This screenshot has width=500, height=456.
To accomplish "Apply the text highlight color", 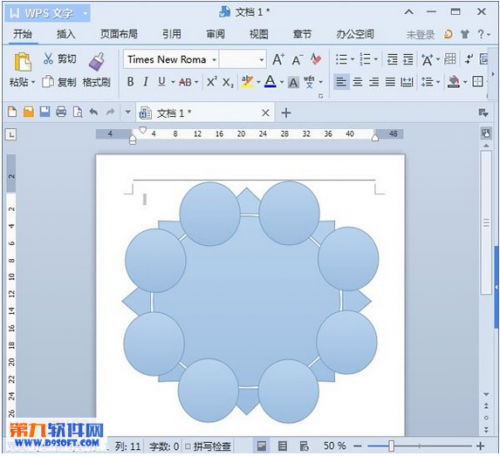I will point(247,82).
